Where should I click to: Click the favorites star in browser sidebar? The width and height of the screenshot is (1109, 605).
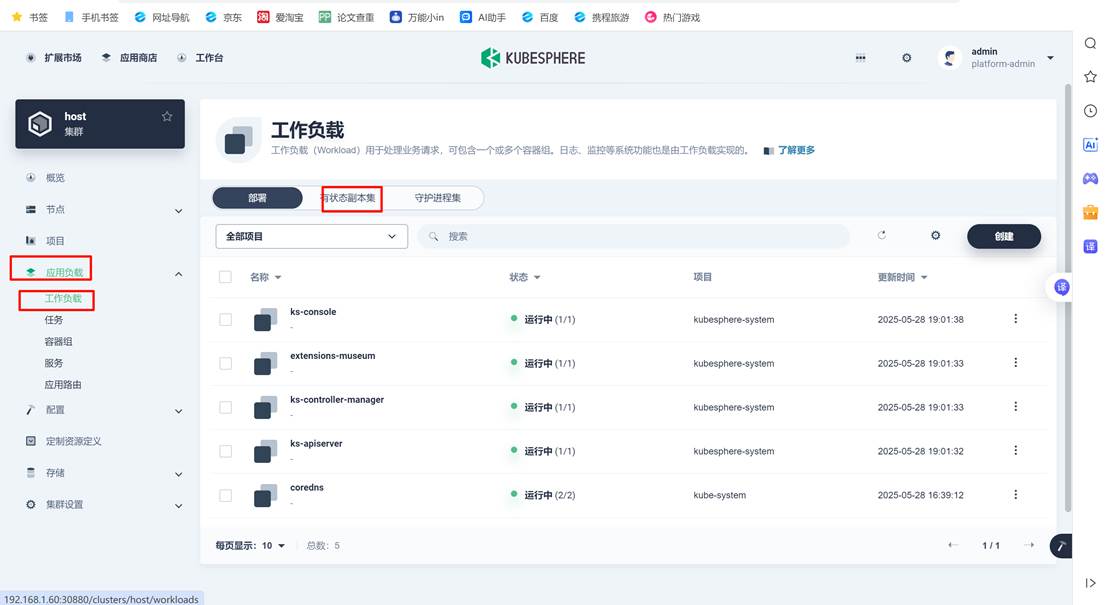(1091, 76)
